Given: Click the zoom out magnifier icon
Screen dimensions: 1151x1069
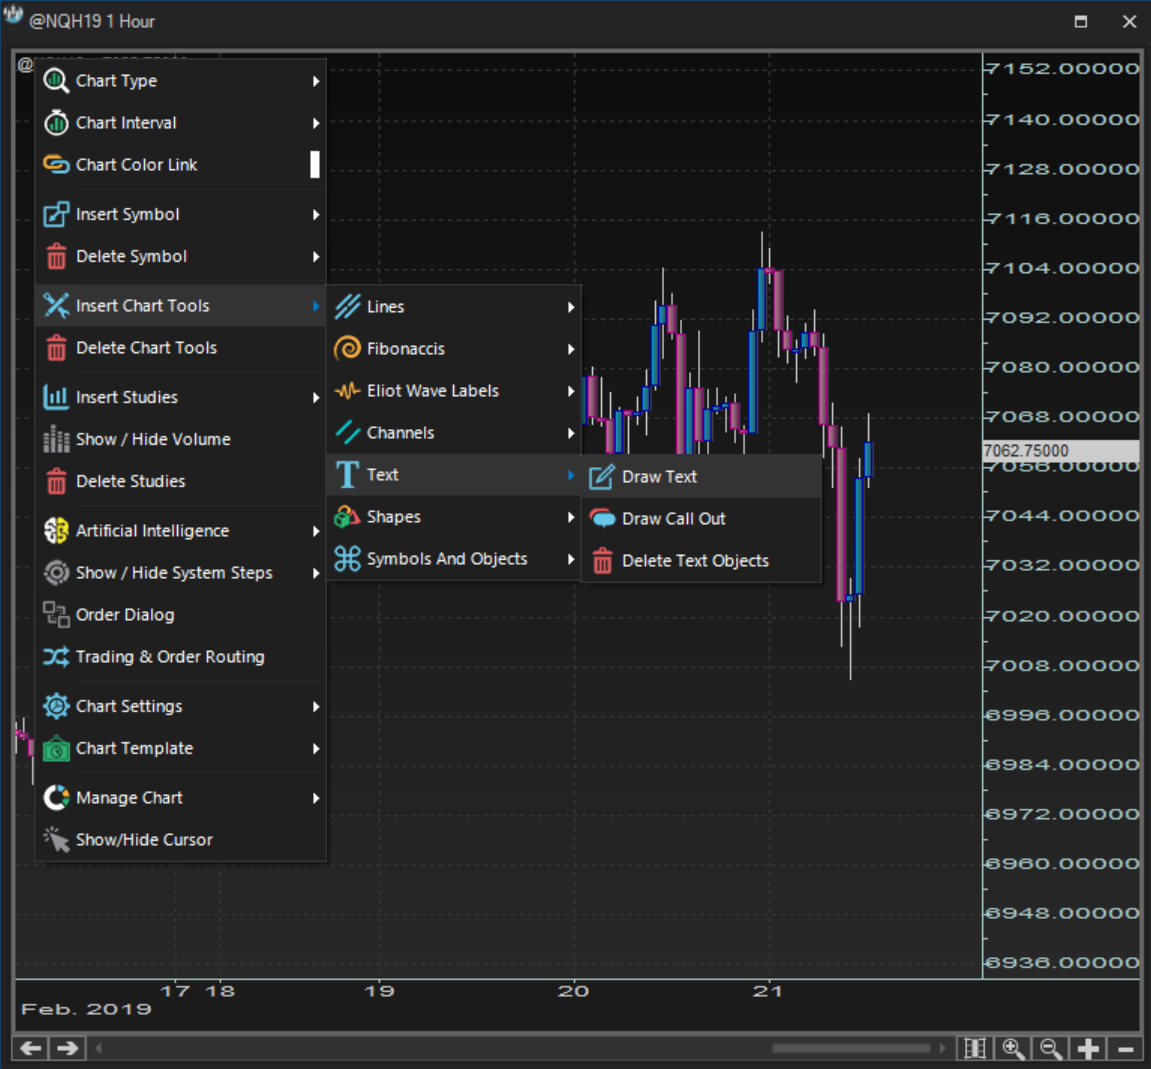Looking at the screenshot, I should pyautogui.click(x=1050, y=1048).
